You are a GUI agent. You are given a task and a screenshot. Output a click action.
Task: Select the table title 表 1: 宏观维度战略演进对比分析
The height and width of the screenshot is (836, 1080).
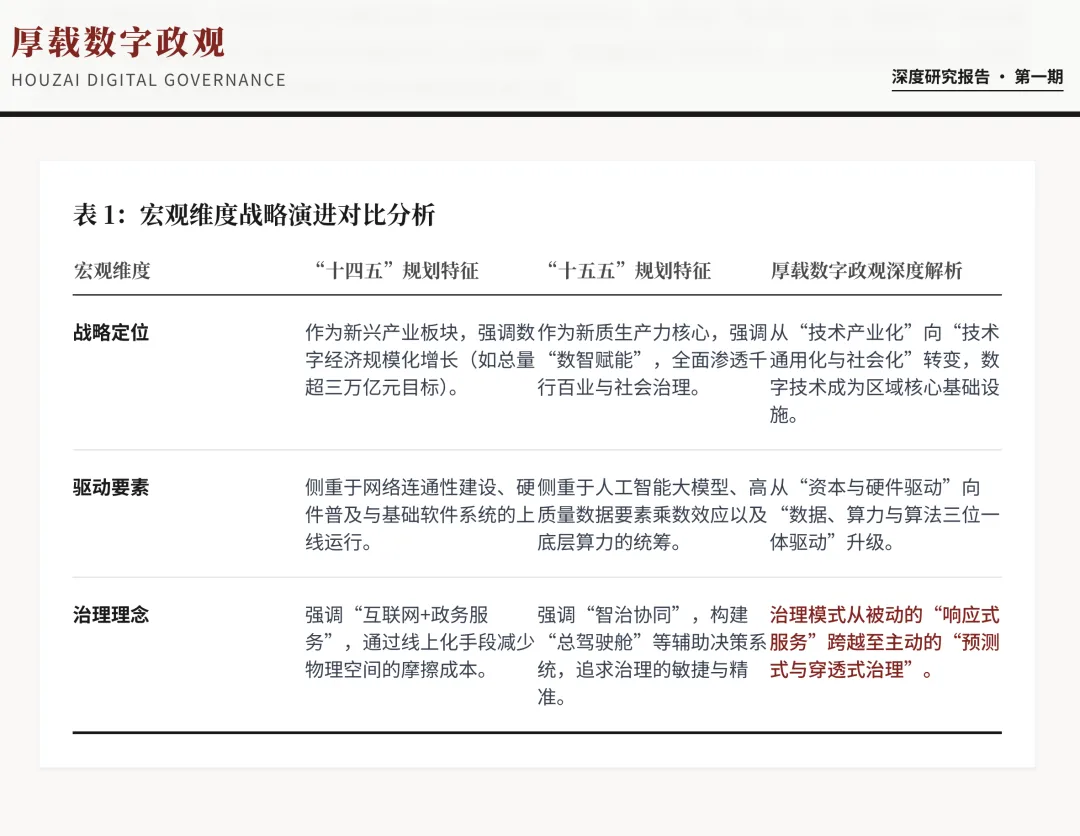pyautogui.click(x=254, y=215)
